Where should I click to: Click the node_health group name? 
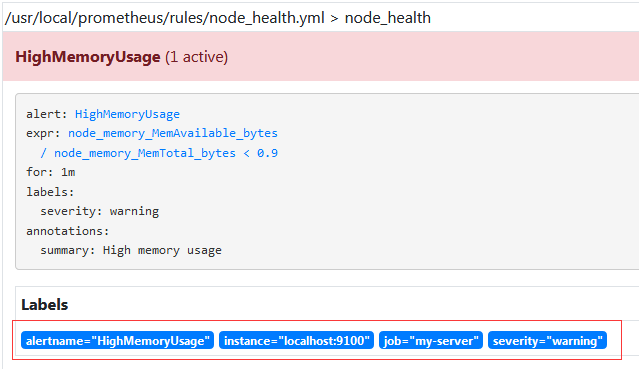(x=388, y=18)
